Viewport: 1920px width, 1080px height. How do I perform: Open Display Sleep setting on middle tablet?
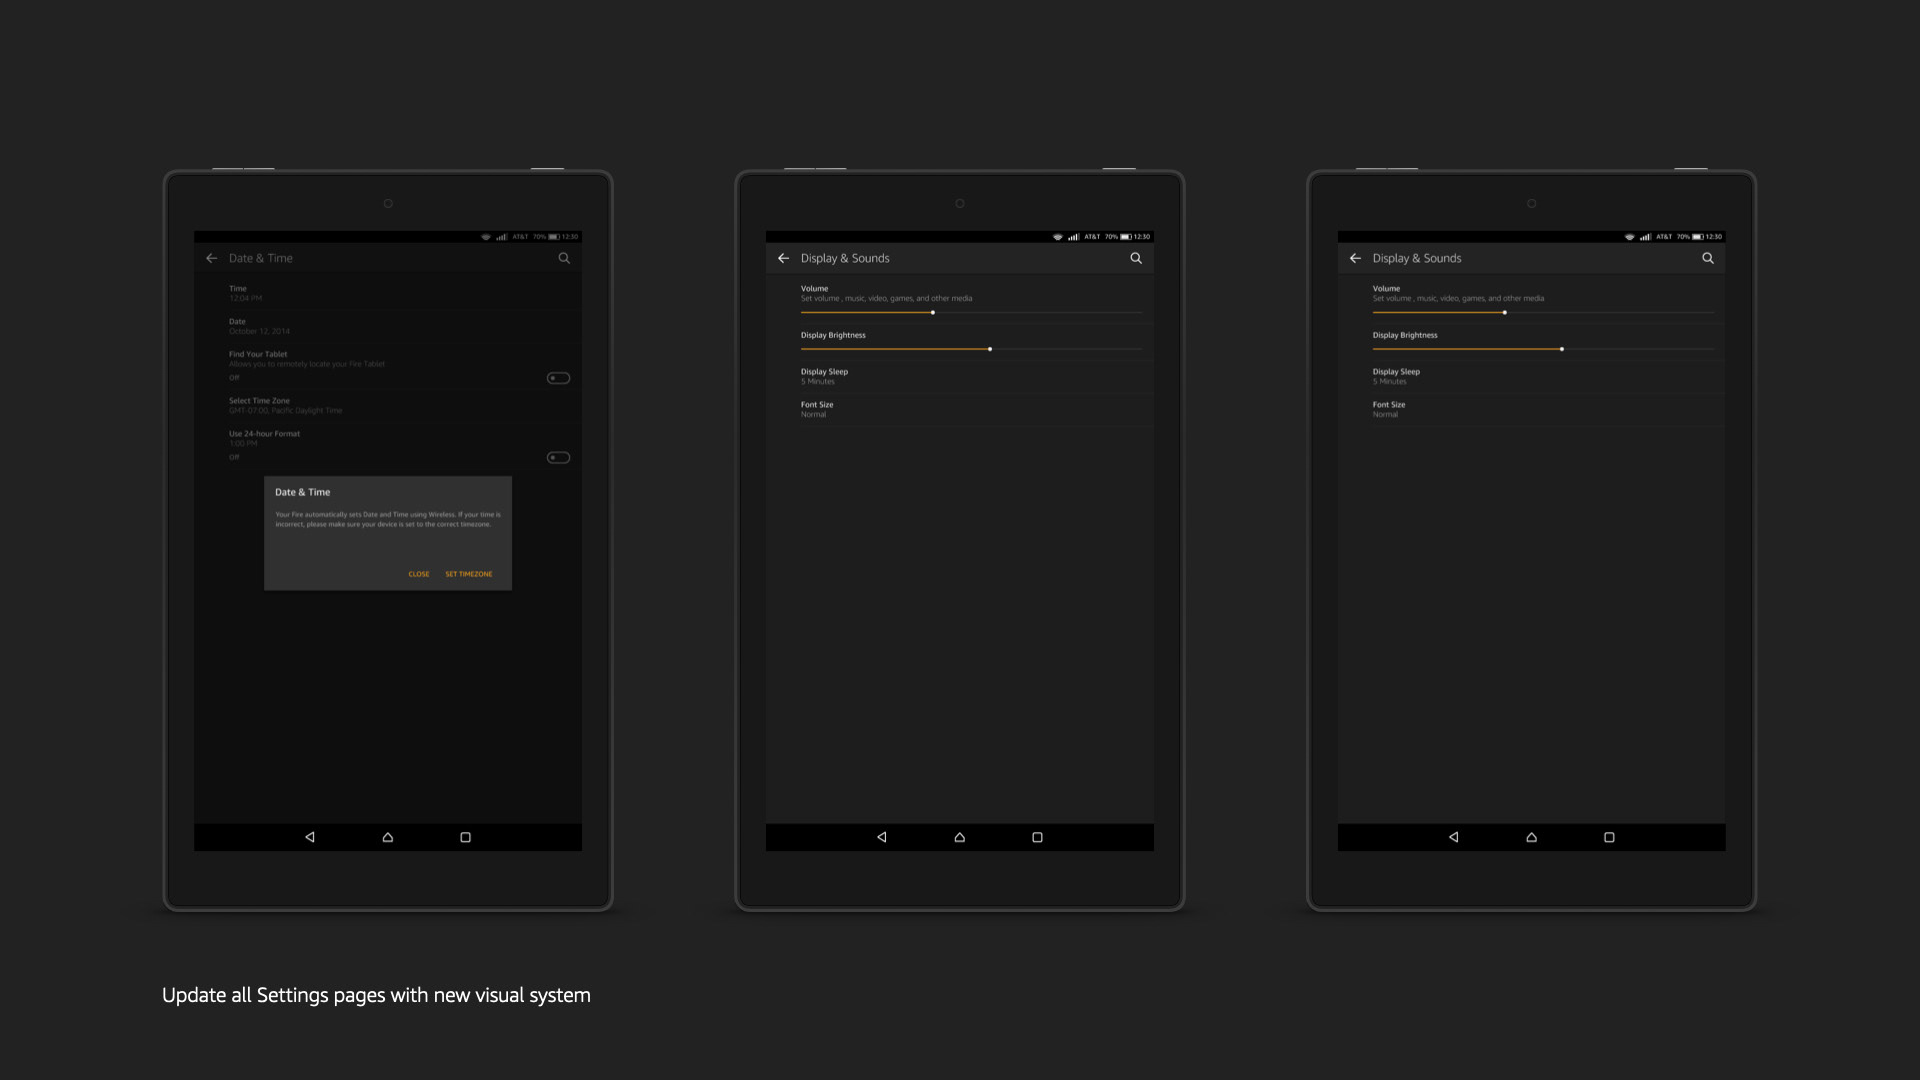(824, 376)
